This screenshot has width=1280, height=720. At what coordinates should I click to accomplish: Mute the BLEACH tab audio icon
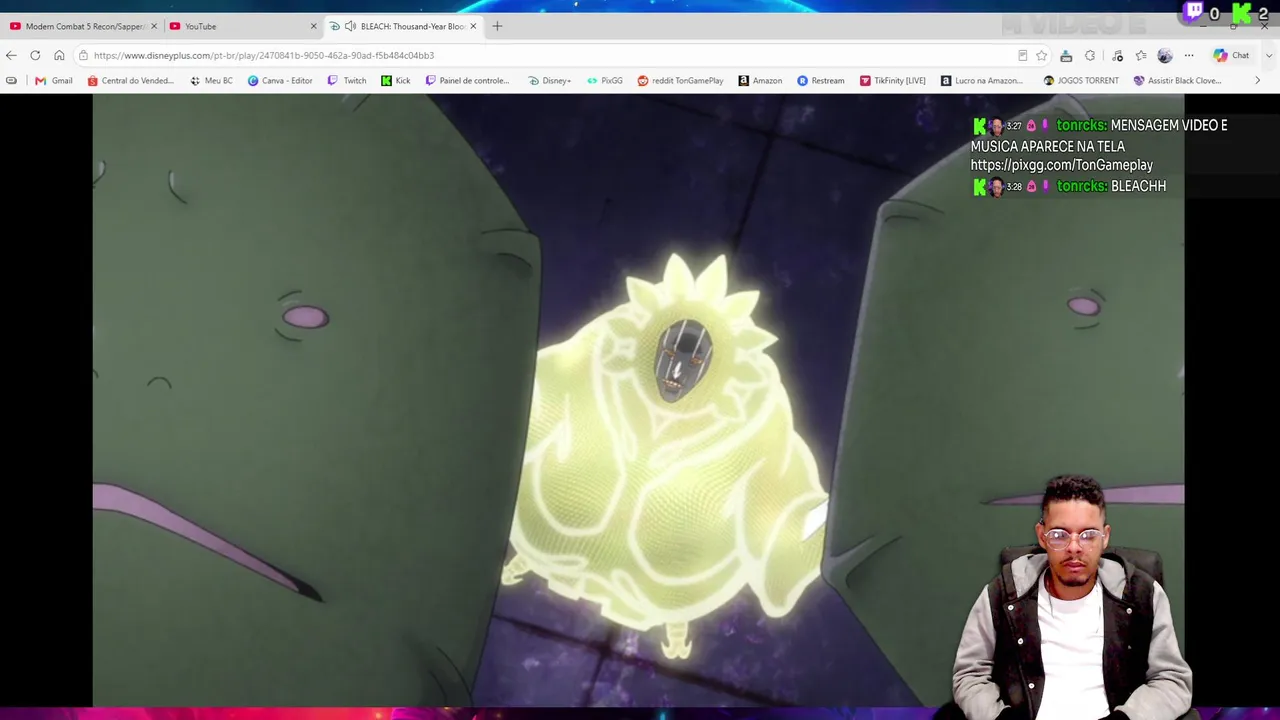click(350, 26)
